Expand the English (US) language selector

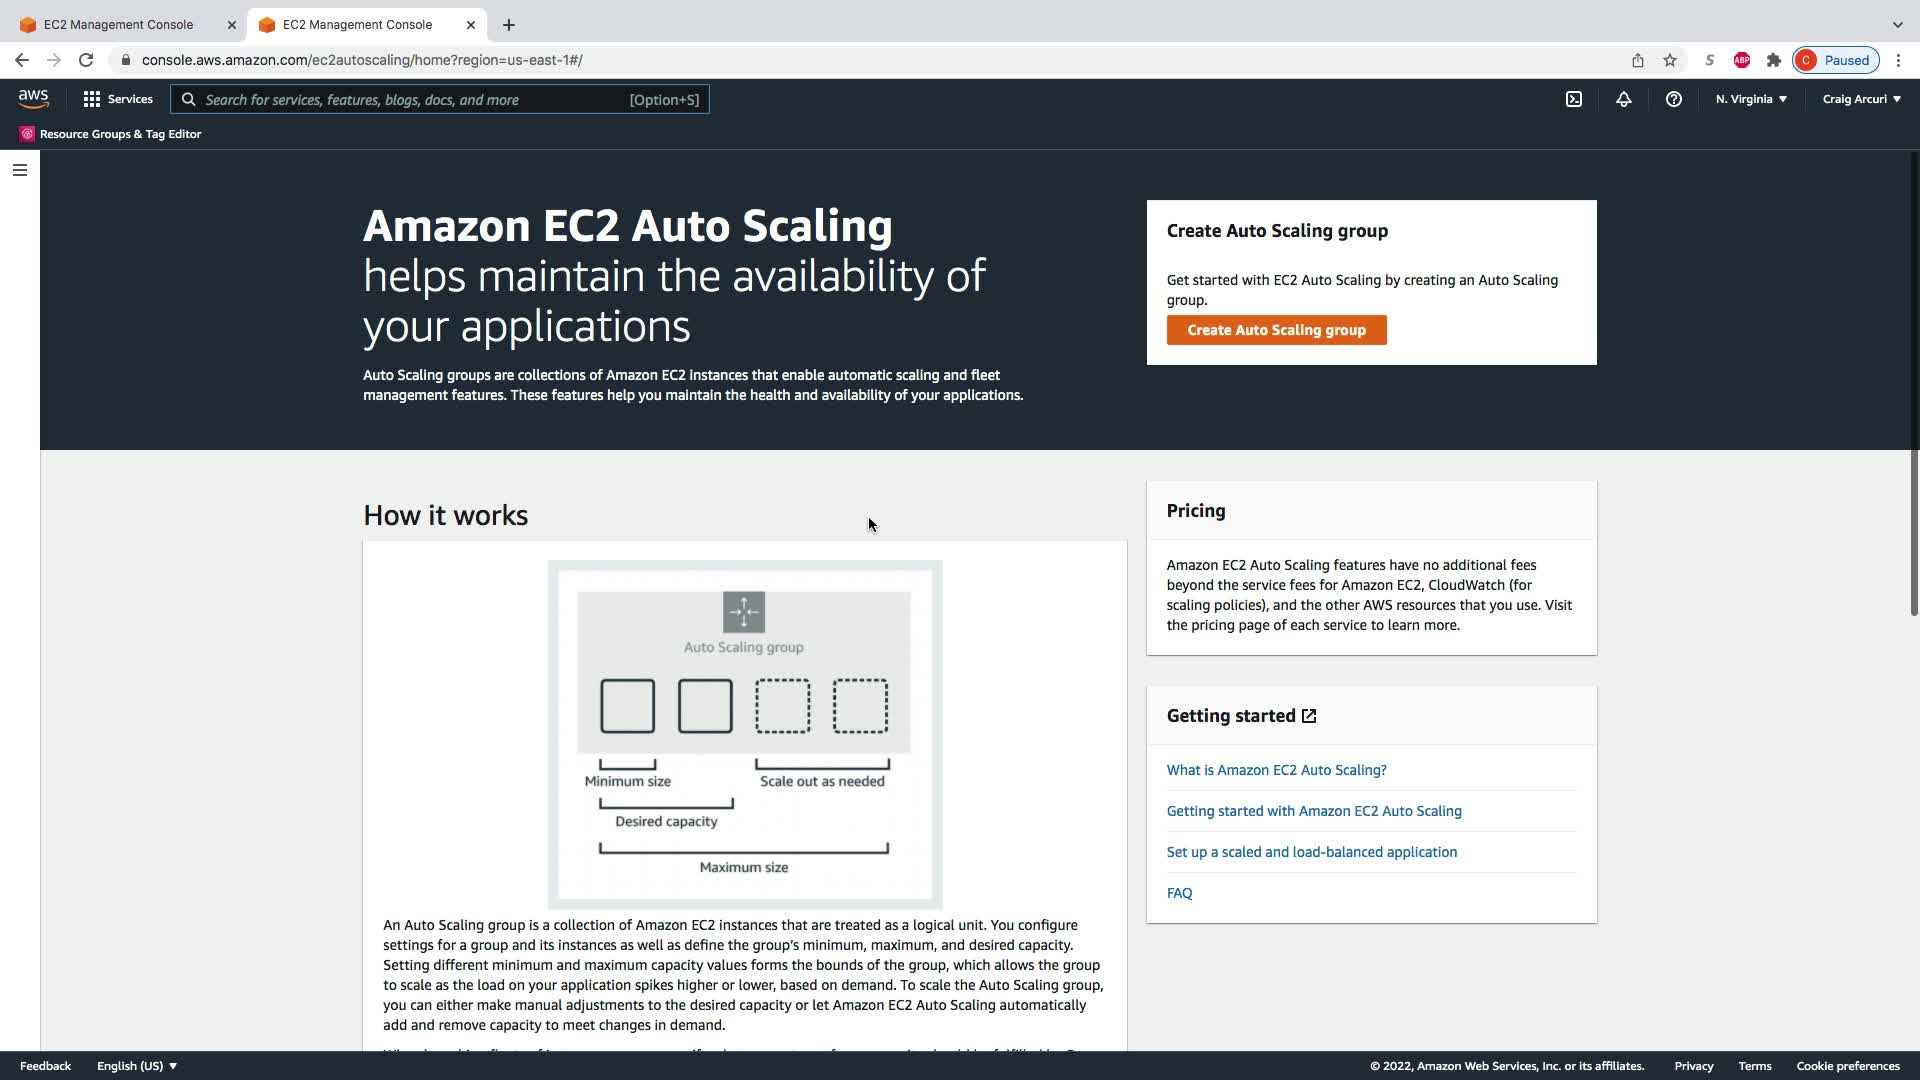137,1066
